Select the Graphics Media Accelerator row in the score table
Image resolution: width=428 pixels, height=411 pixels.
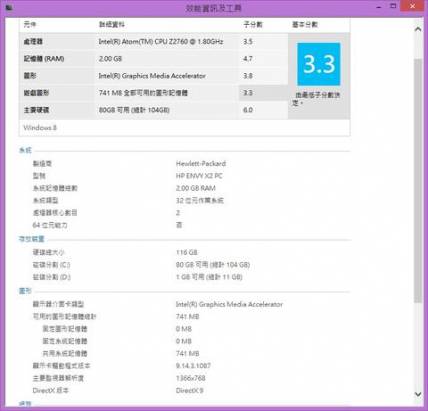tap(154, 76)
